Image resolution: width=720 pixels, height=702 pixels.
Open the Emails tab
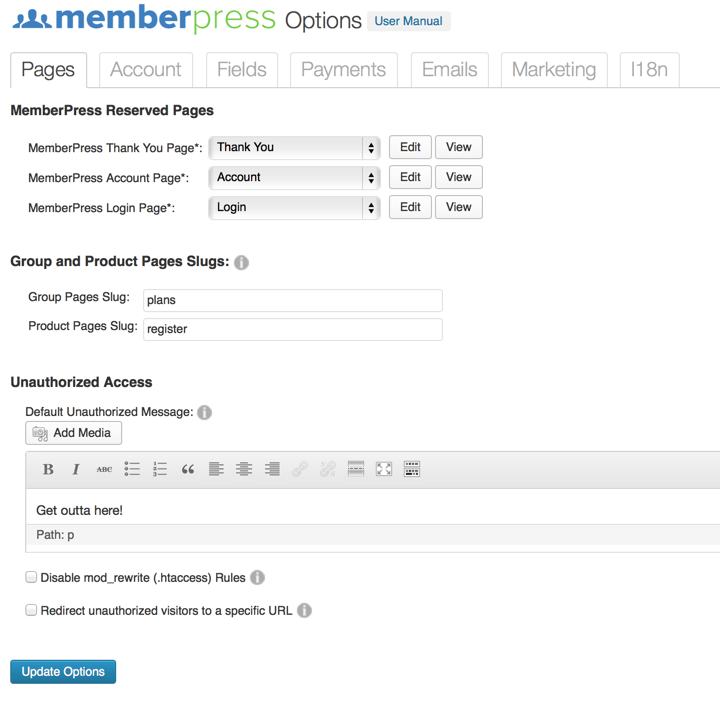coord(450,70)
